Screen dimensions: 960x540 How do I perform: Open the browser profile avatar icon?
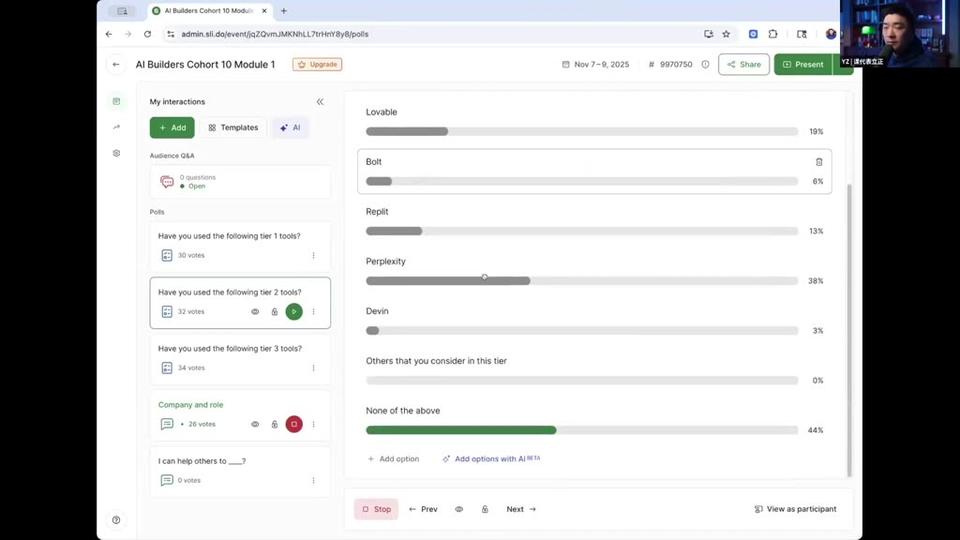tap(831, 34)
